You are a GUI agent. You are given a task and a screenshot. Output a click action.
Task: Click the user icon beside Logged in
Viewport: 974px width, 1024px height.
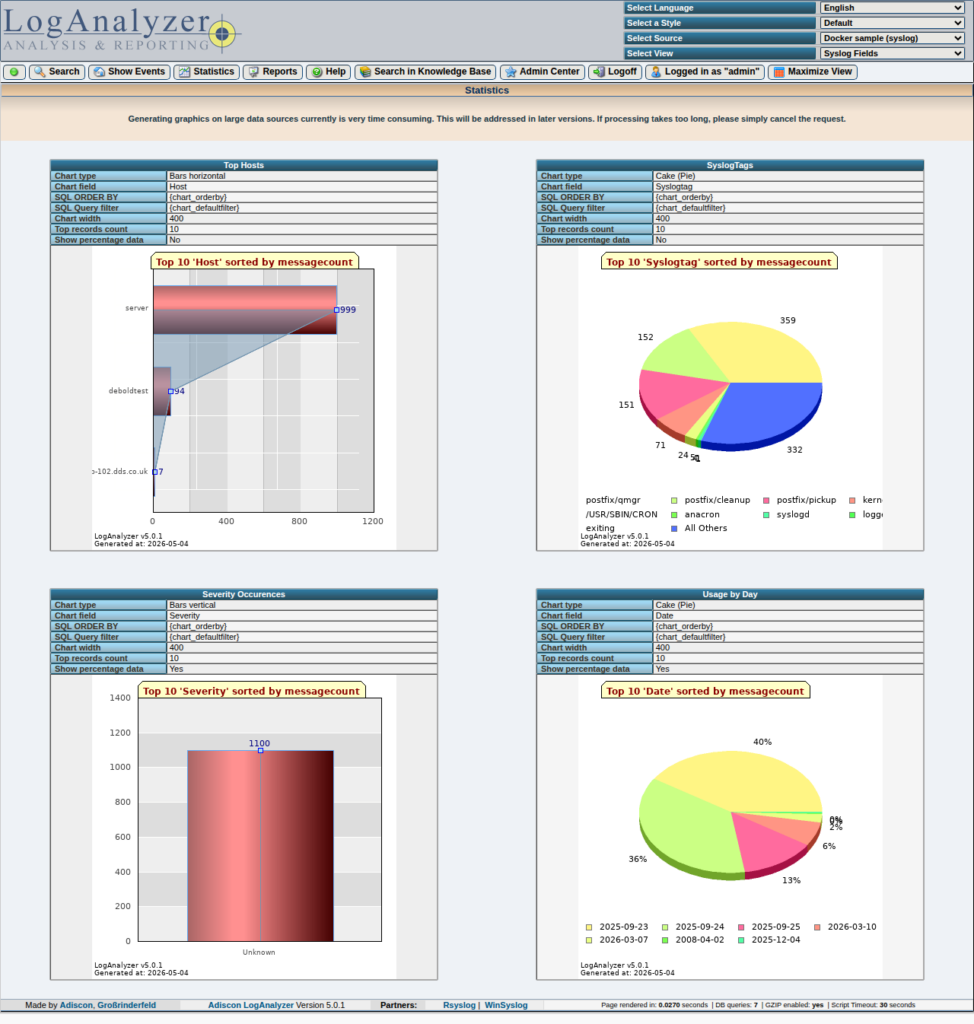pyautogui.click(x=656, y=72)
